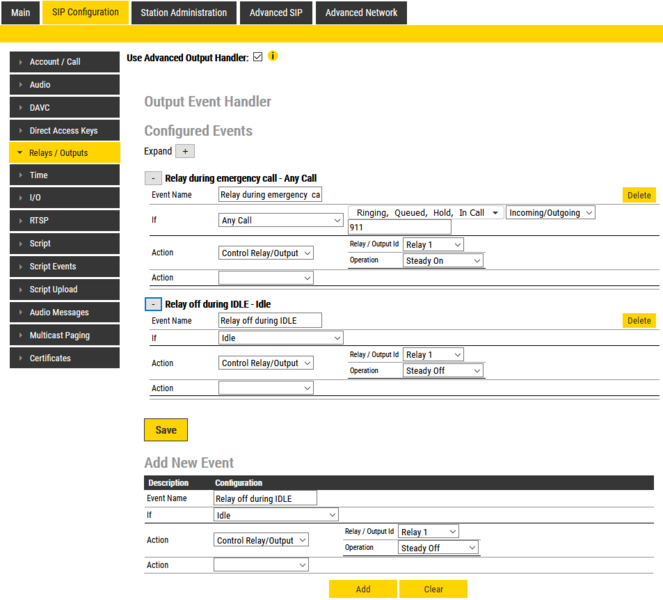Open the Add New Event Control Relay/Output dropdown
Image resolution: width=663 pixels, height=600 pixels.
click(x=261, y=540)
